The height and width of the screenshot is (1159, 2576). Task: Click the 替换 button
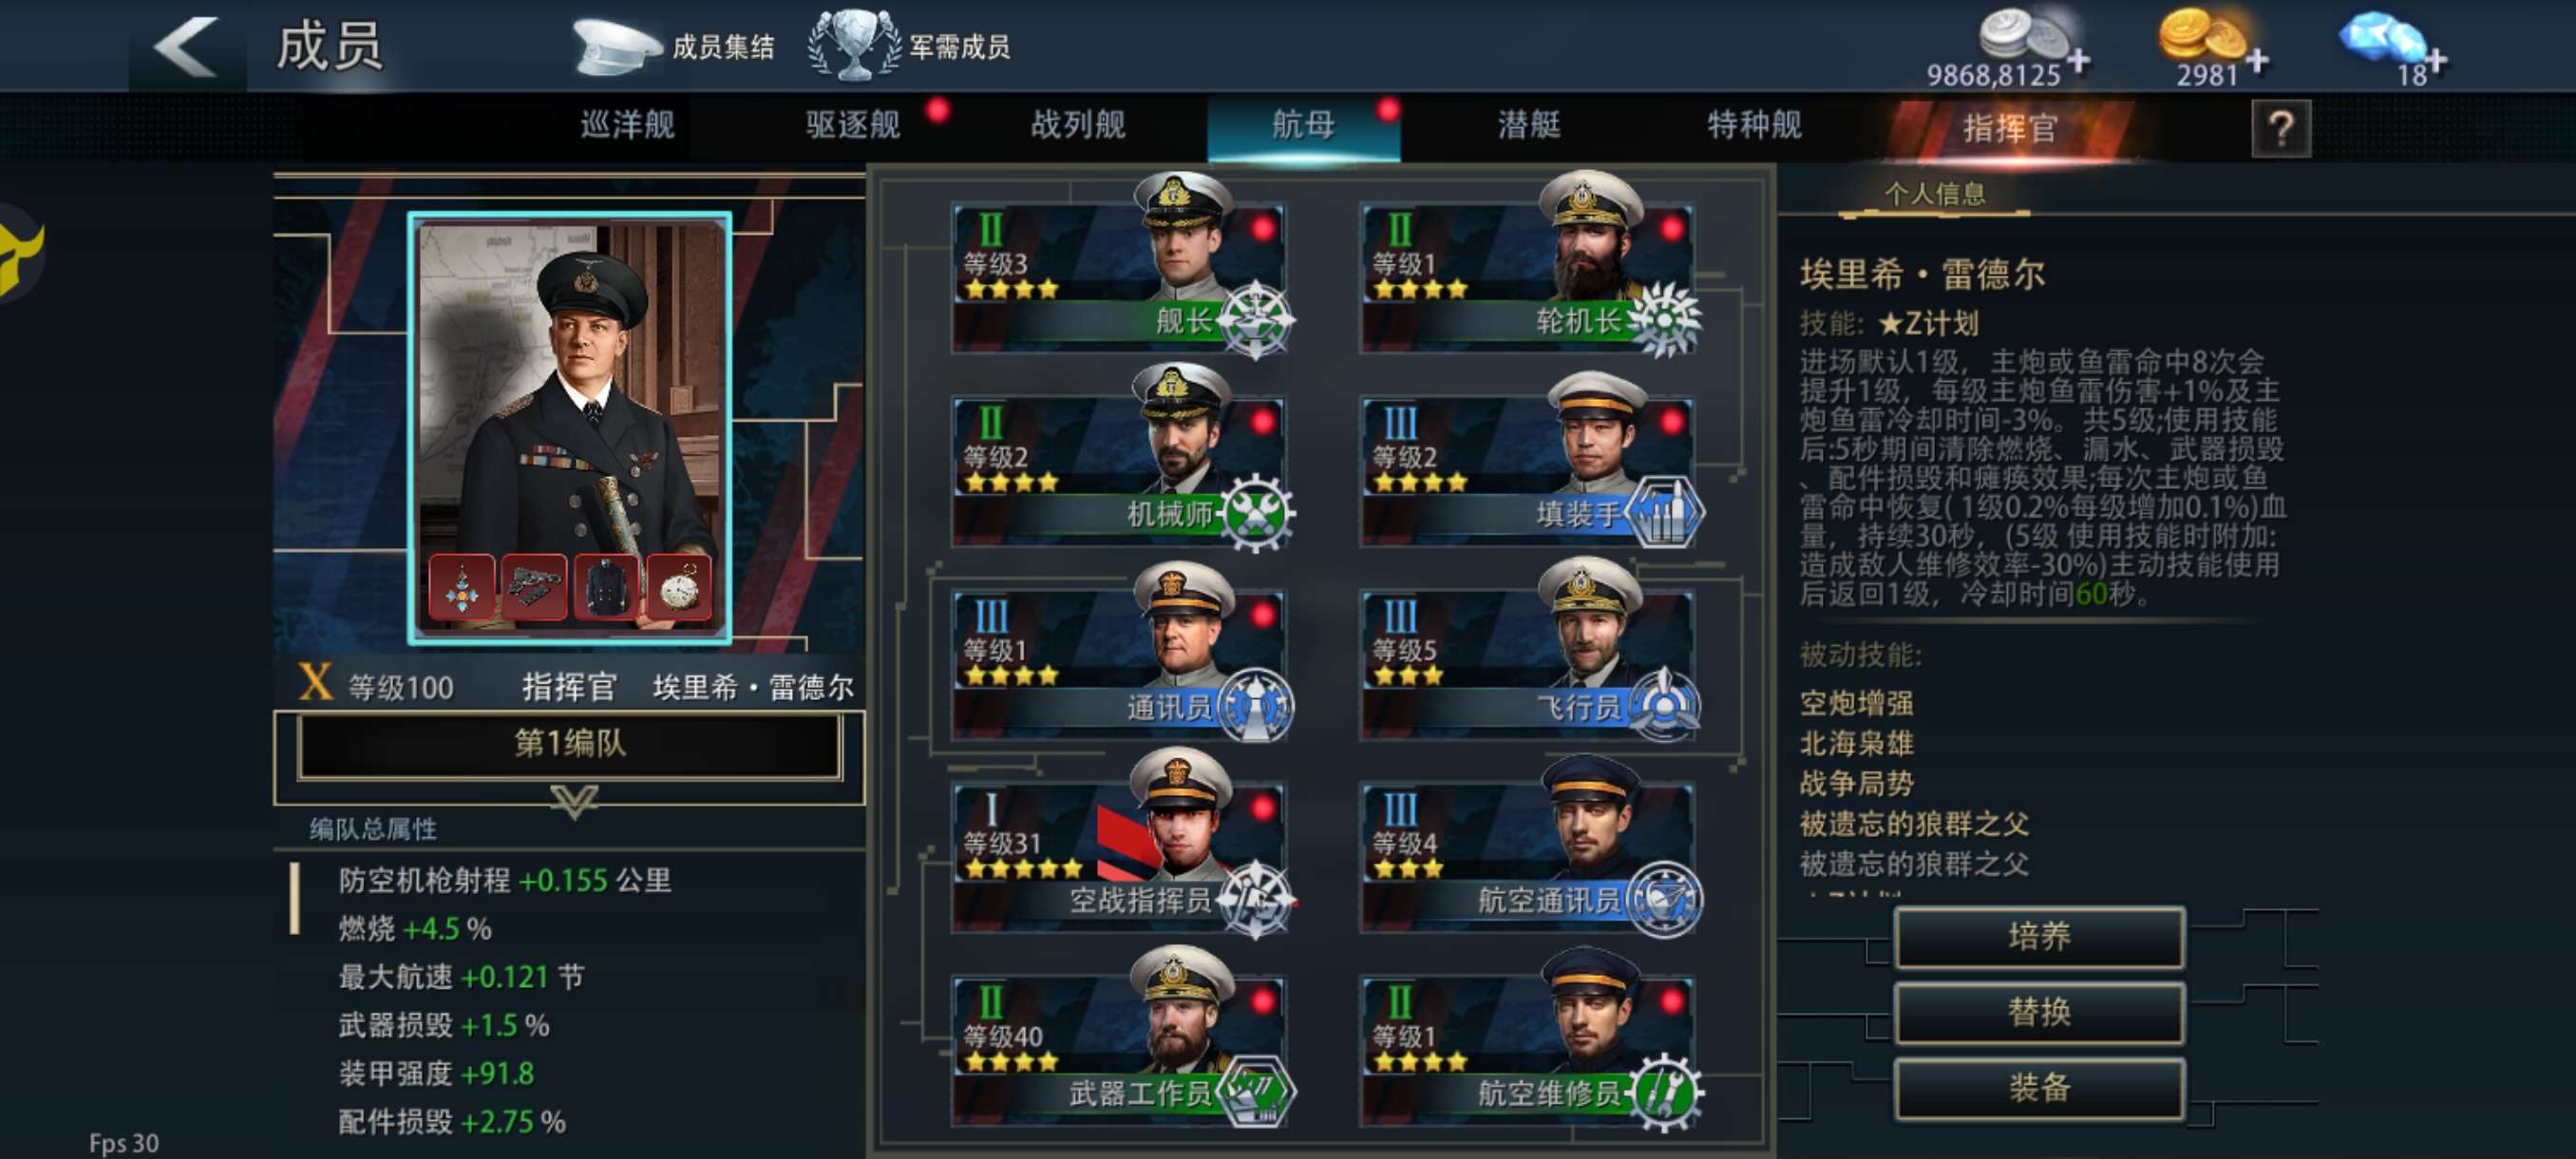(x=2039, y=1012)
